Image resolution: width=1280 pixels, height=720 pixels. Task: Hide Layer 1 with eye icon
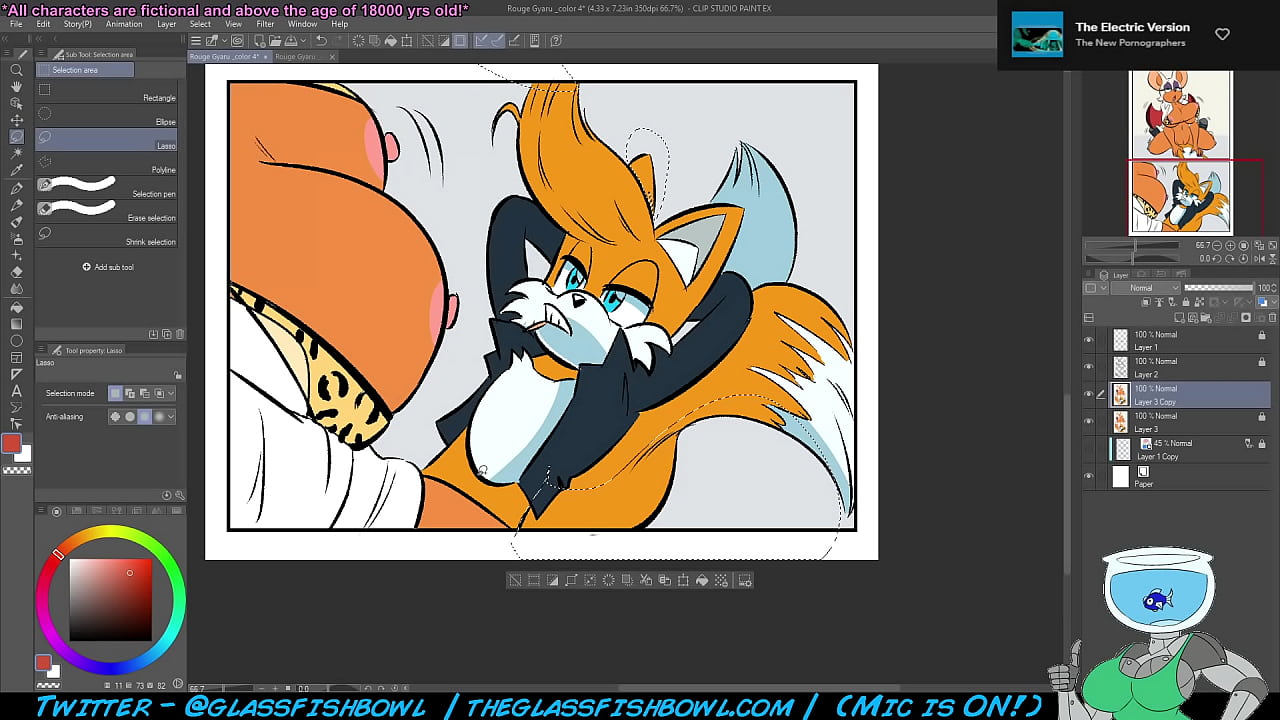coord(1089,340)
